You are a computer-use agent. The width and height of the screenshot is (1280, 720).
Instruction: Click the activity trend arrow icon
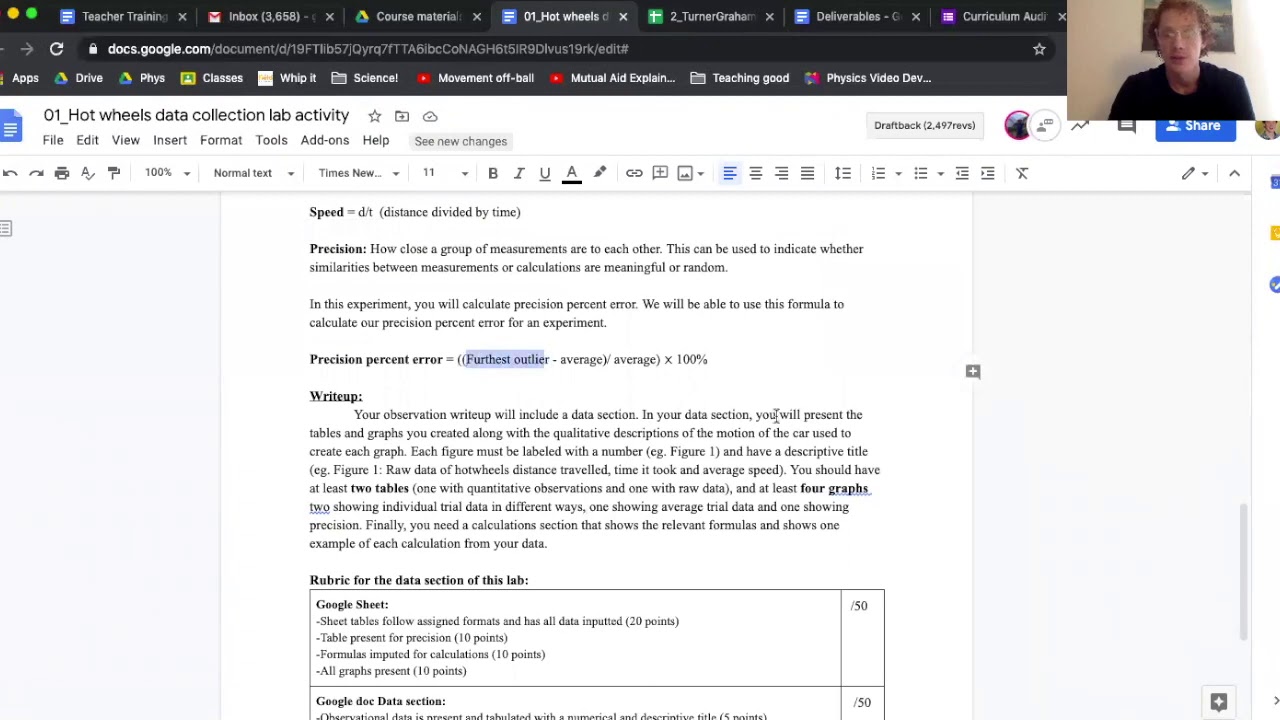pyautogui.click(x=1080, y=126)
